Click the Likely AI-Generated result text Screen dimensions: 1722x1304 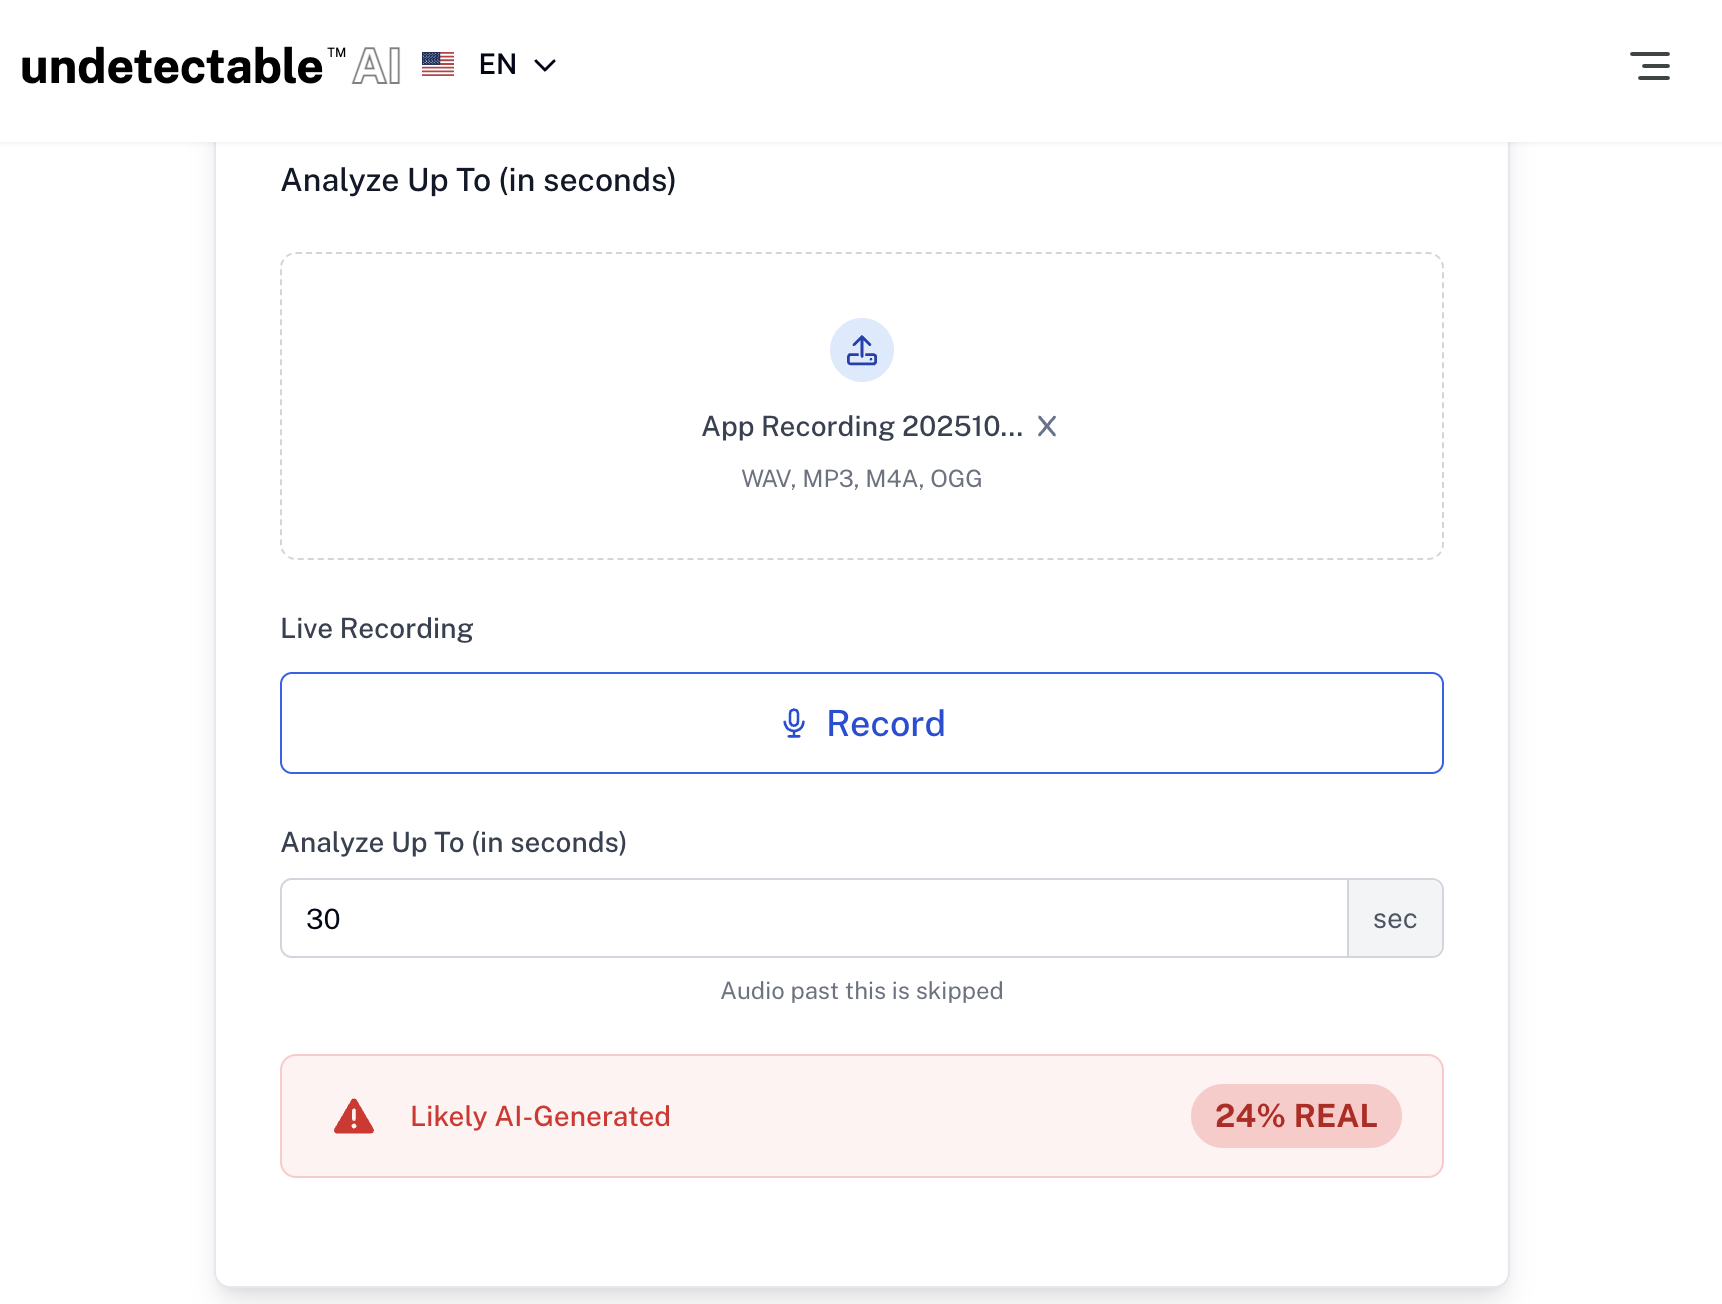540,1116
